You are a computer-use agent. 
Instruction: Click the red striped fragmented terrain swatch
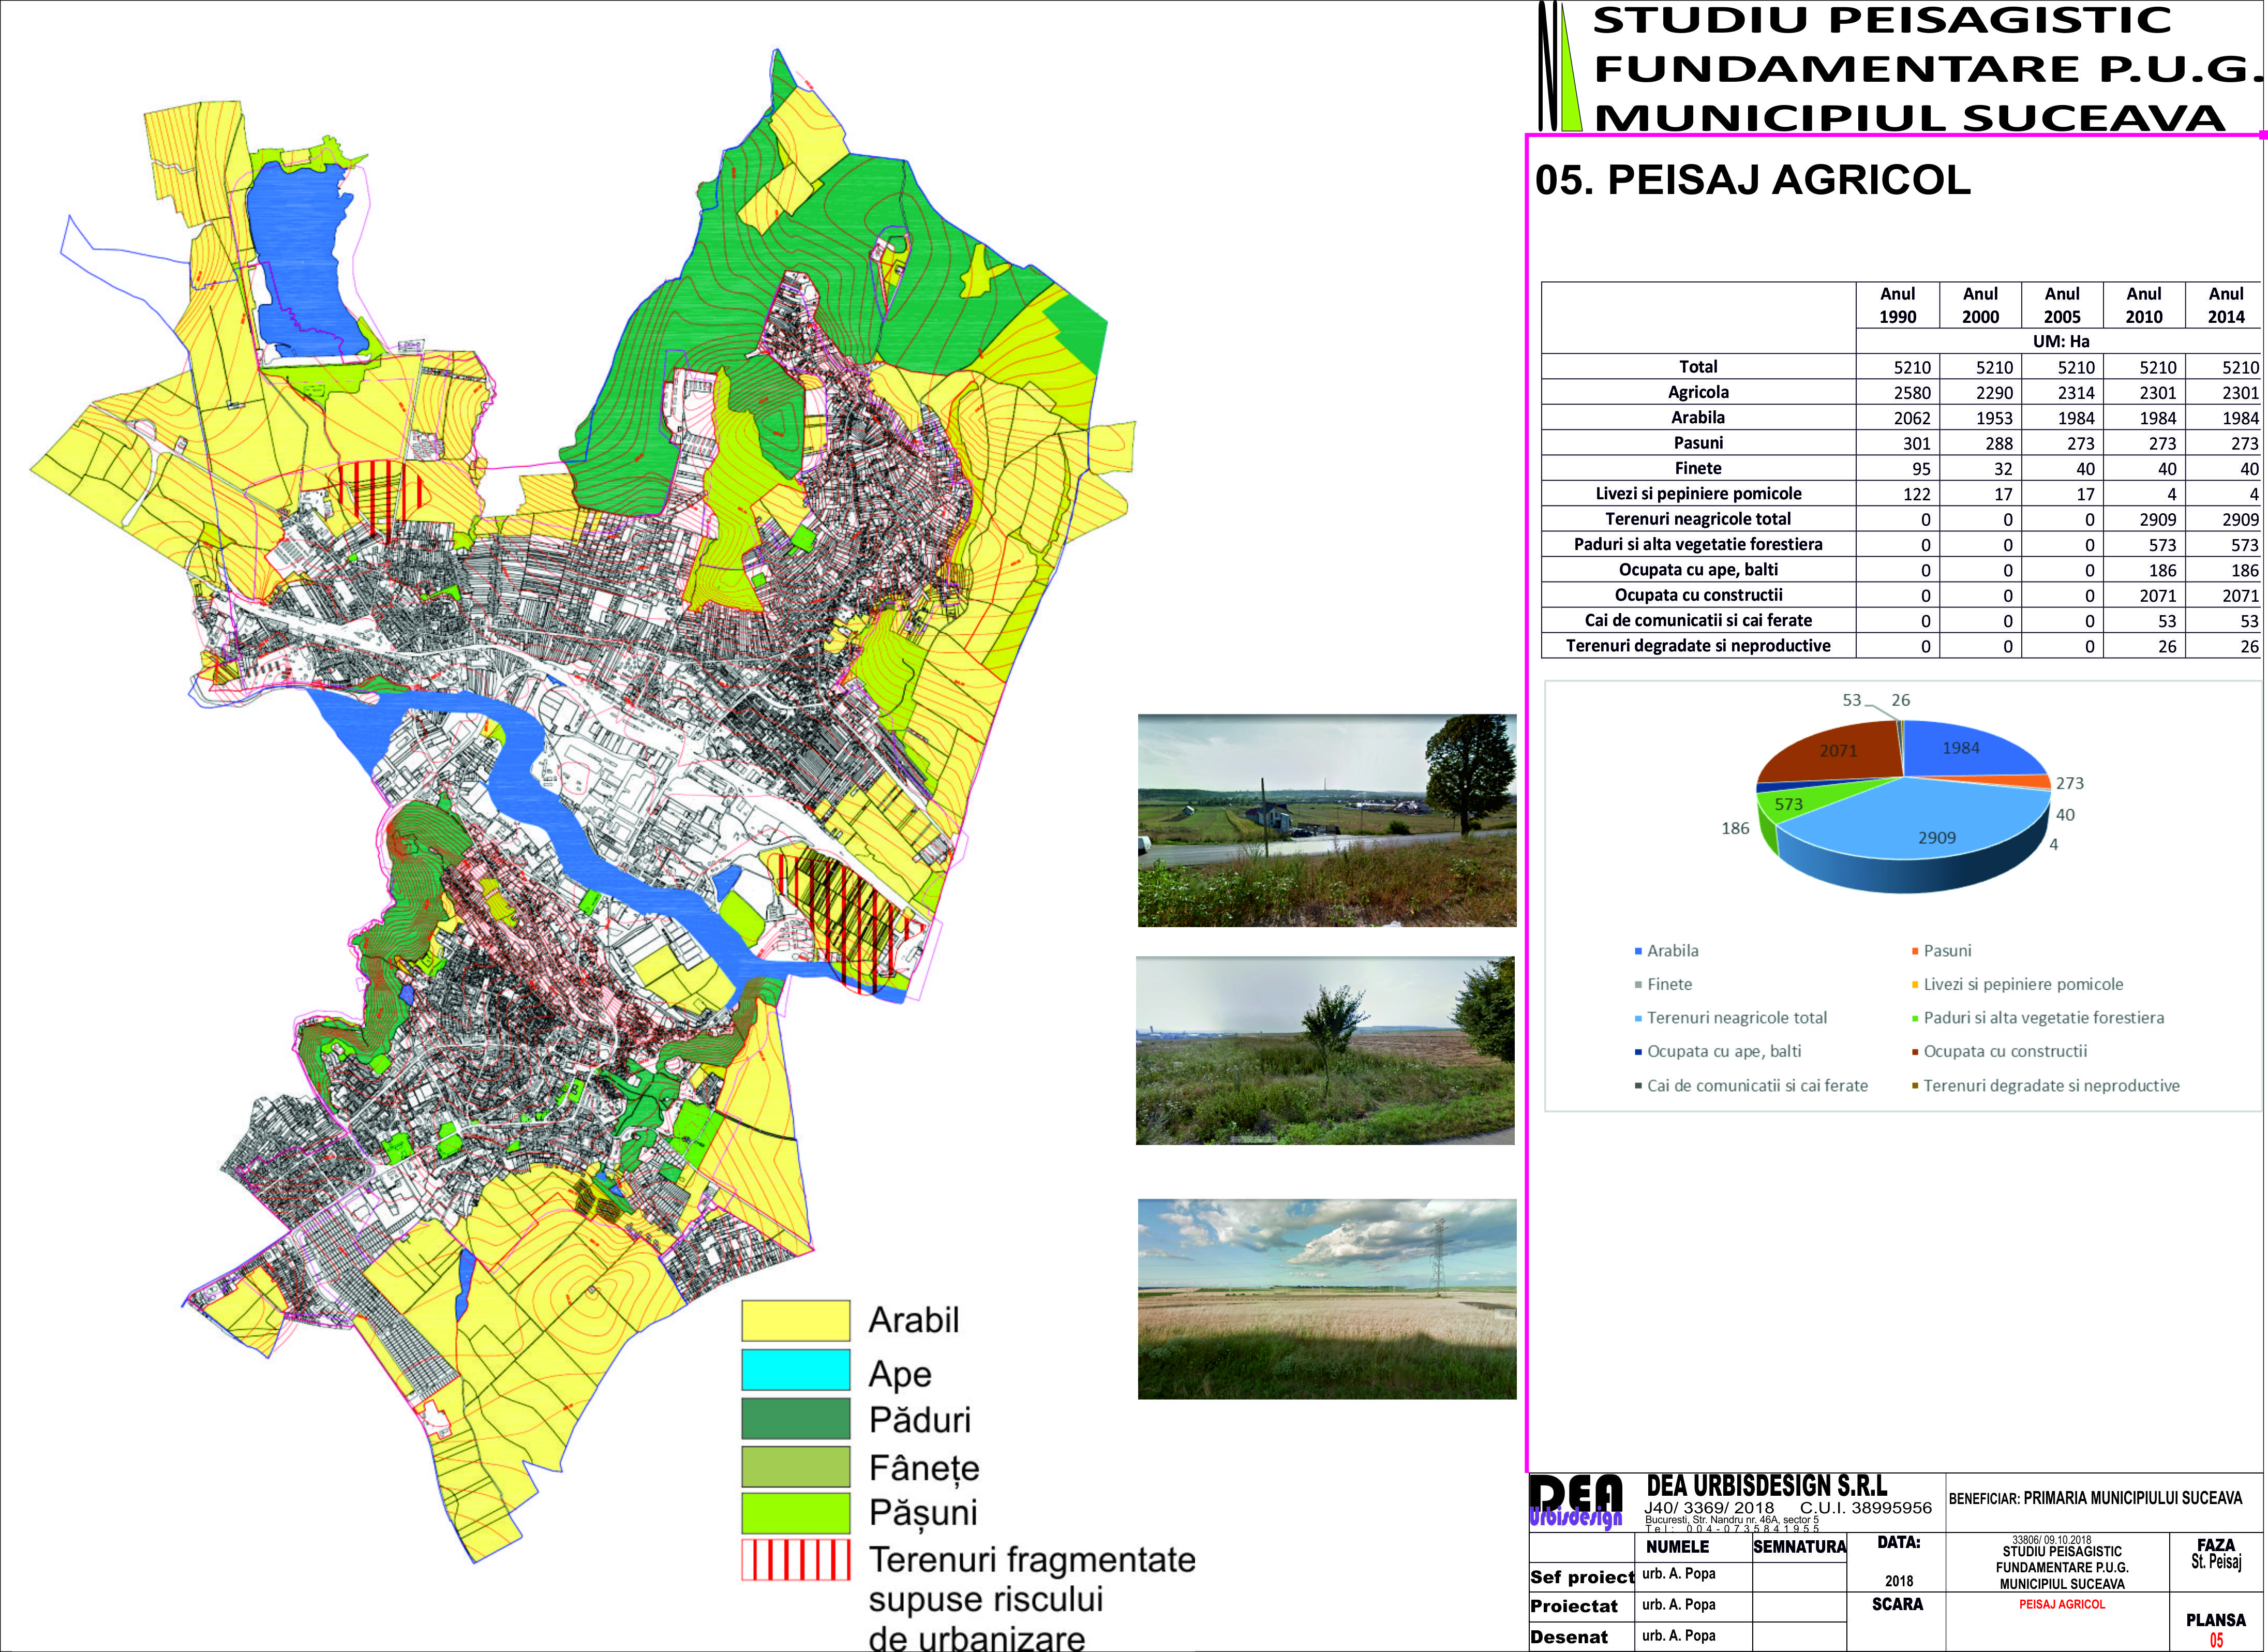point(795,1560)
